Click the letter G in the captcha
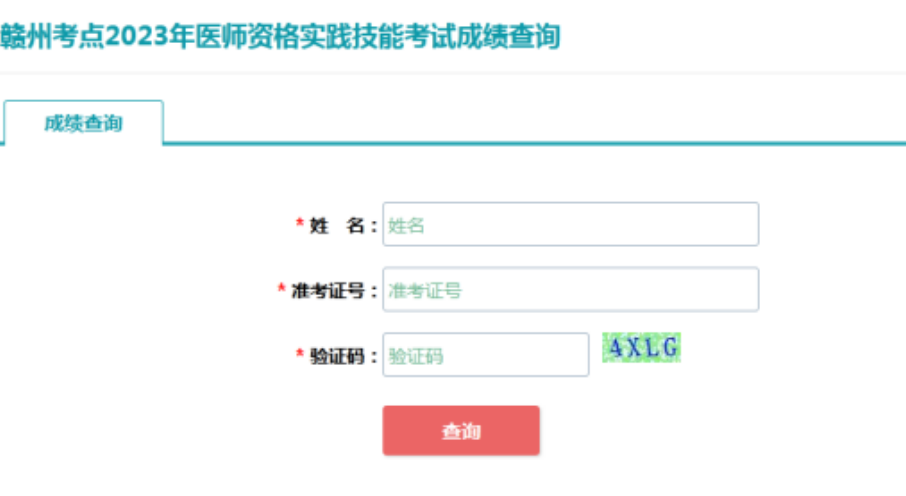Image resolution: width=906 pixels, height=496 pixels. pos(670,347)
